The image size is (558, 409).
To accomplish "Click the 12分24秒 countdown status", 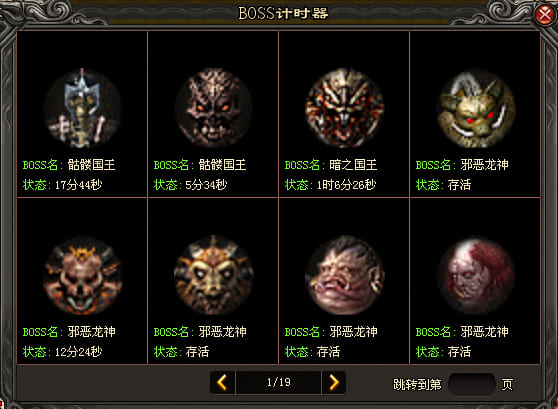I will pos(78,352).
